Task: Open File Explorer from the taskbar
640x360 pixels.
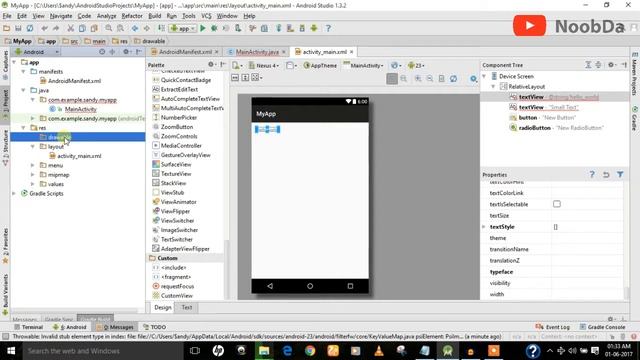Action: coord(264,351)
